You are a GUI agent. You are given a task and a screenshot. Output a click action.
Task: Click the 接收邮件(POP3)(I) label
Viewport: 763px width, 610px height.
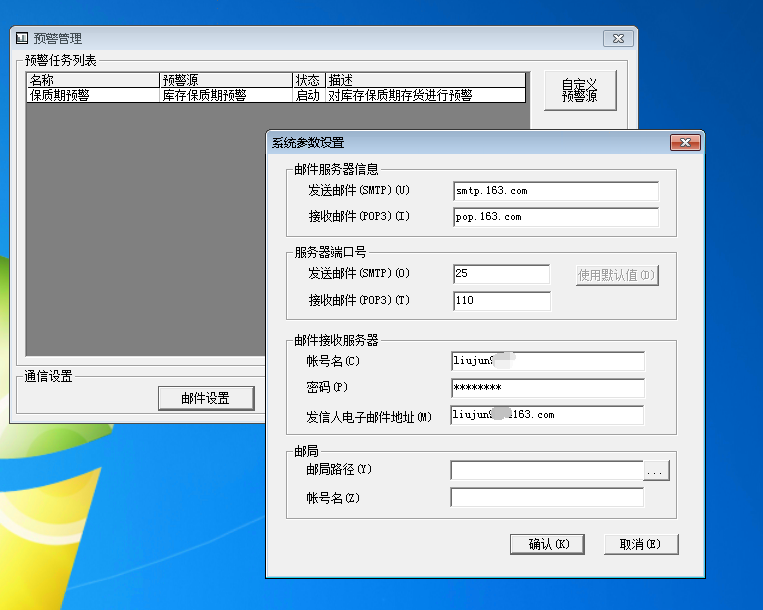pyautogui.click(x=359, y=216)
